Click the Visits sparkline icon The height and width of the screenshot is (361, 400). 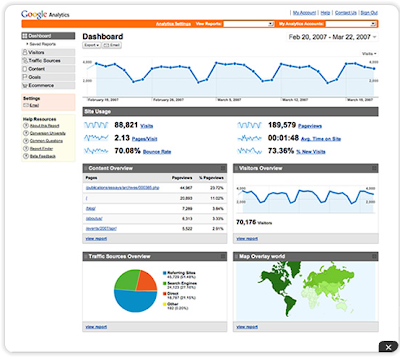tap(96, 125)
